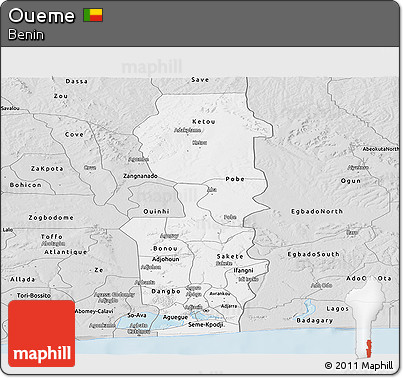Click the Ouinhi region label
The image size is (403, 378).
156,211
